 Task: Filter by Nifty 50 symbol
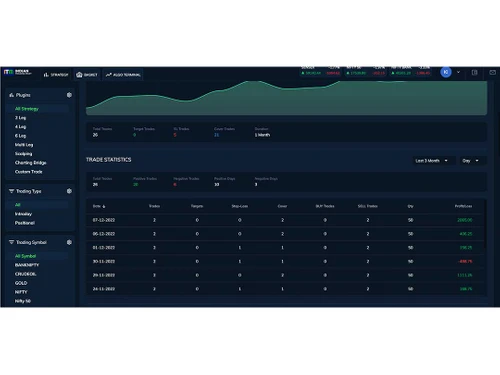[x=23, y=301]
